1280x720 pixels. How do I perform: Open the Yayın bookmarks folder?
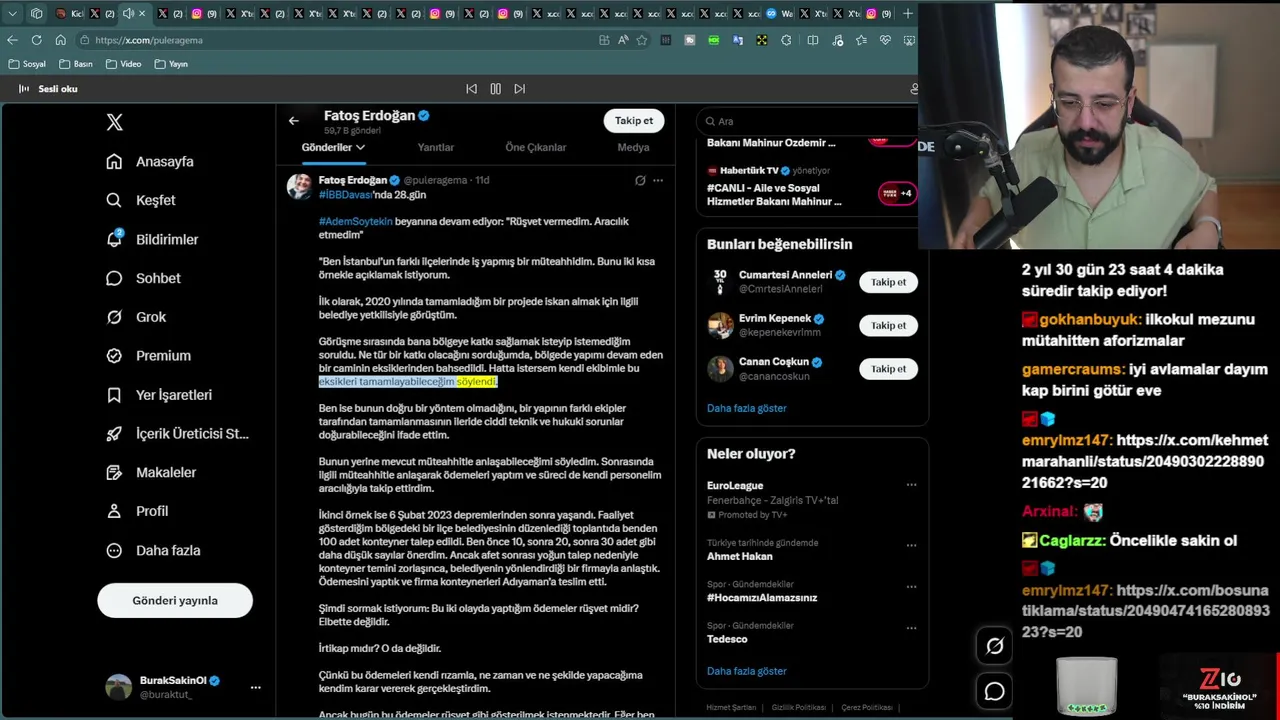point(171,64)
